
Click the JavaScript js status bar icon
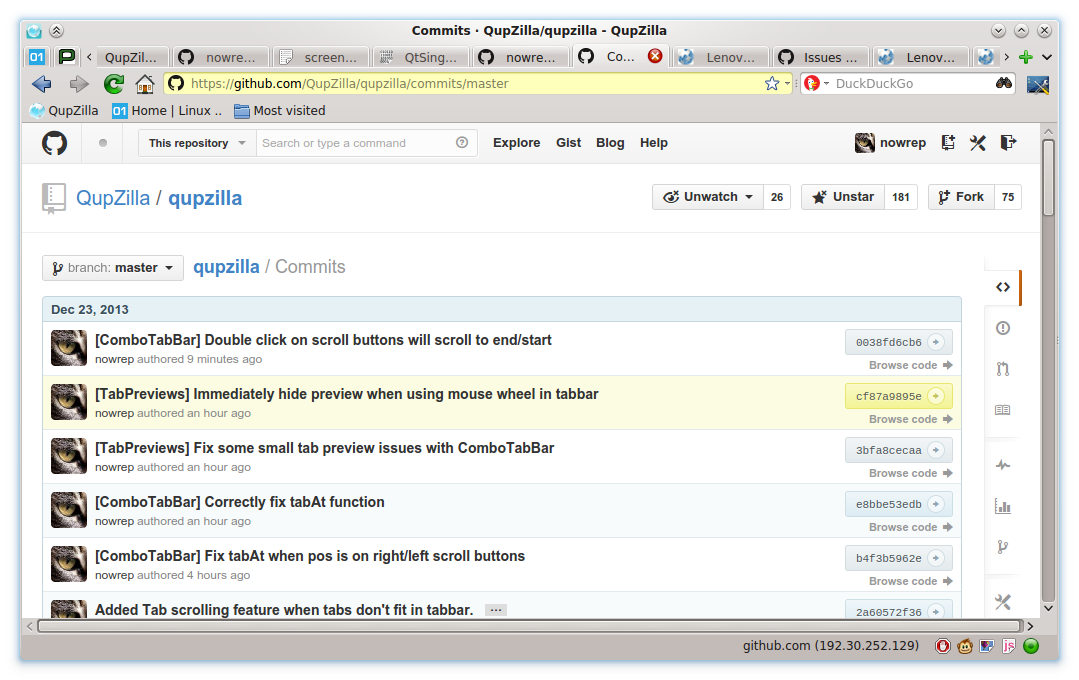point(1009,646)
